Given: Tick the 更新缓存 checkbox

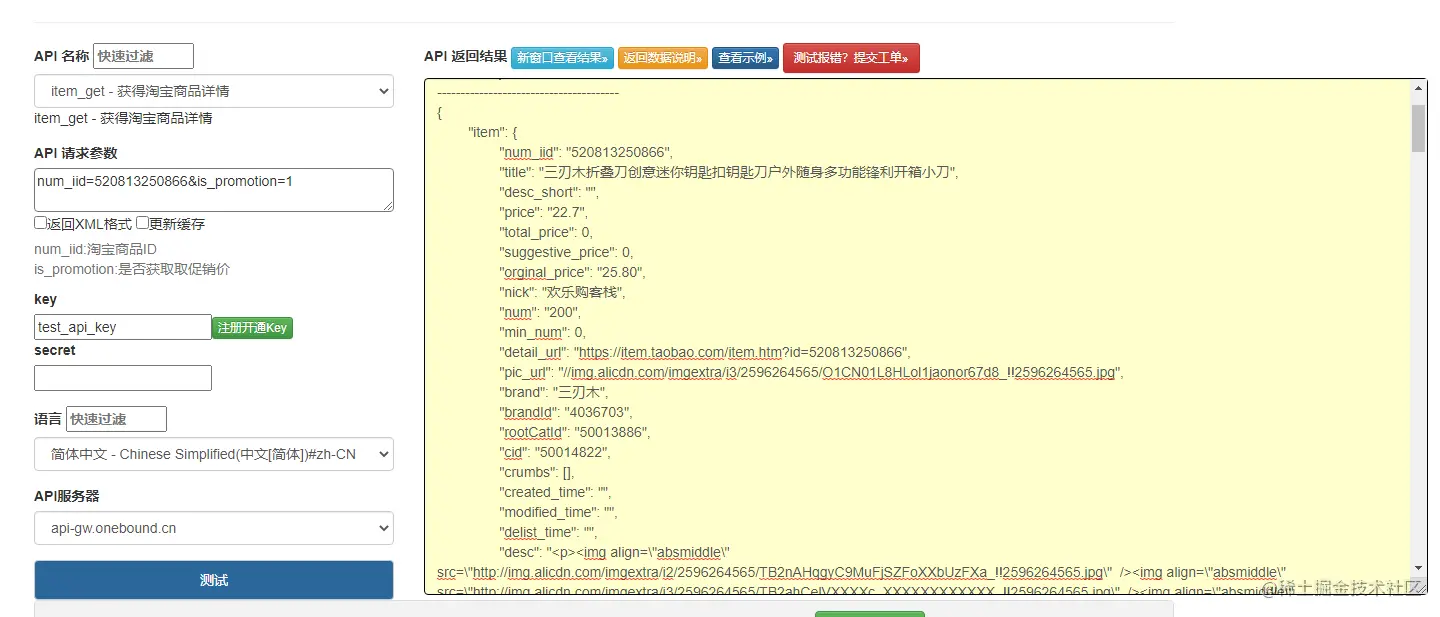Looking at the screenshot, I should (x=143, y=223).
